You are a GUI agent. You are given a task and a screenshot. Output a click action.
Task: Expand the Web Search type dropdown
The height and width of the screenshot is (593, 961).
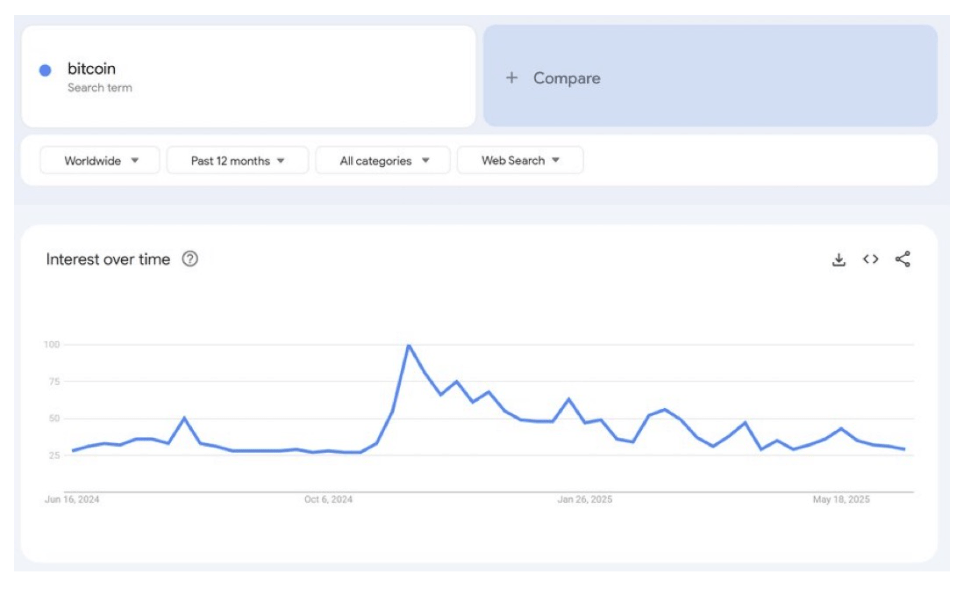(x=520, y=161)
